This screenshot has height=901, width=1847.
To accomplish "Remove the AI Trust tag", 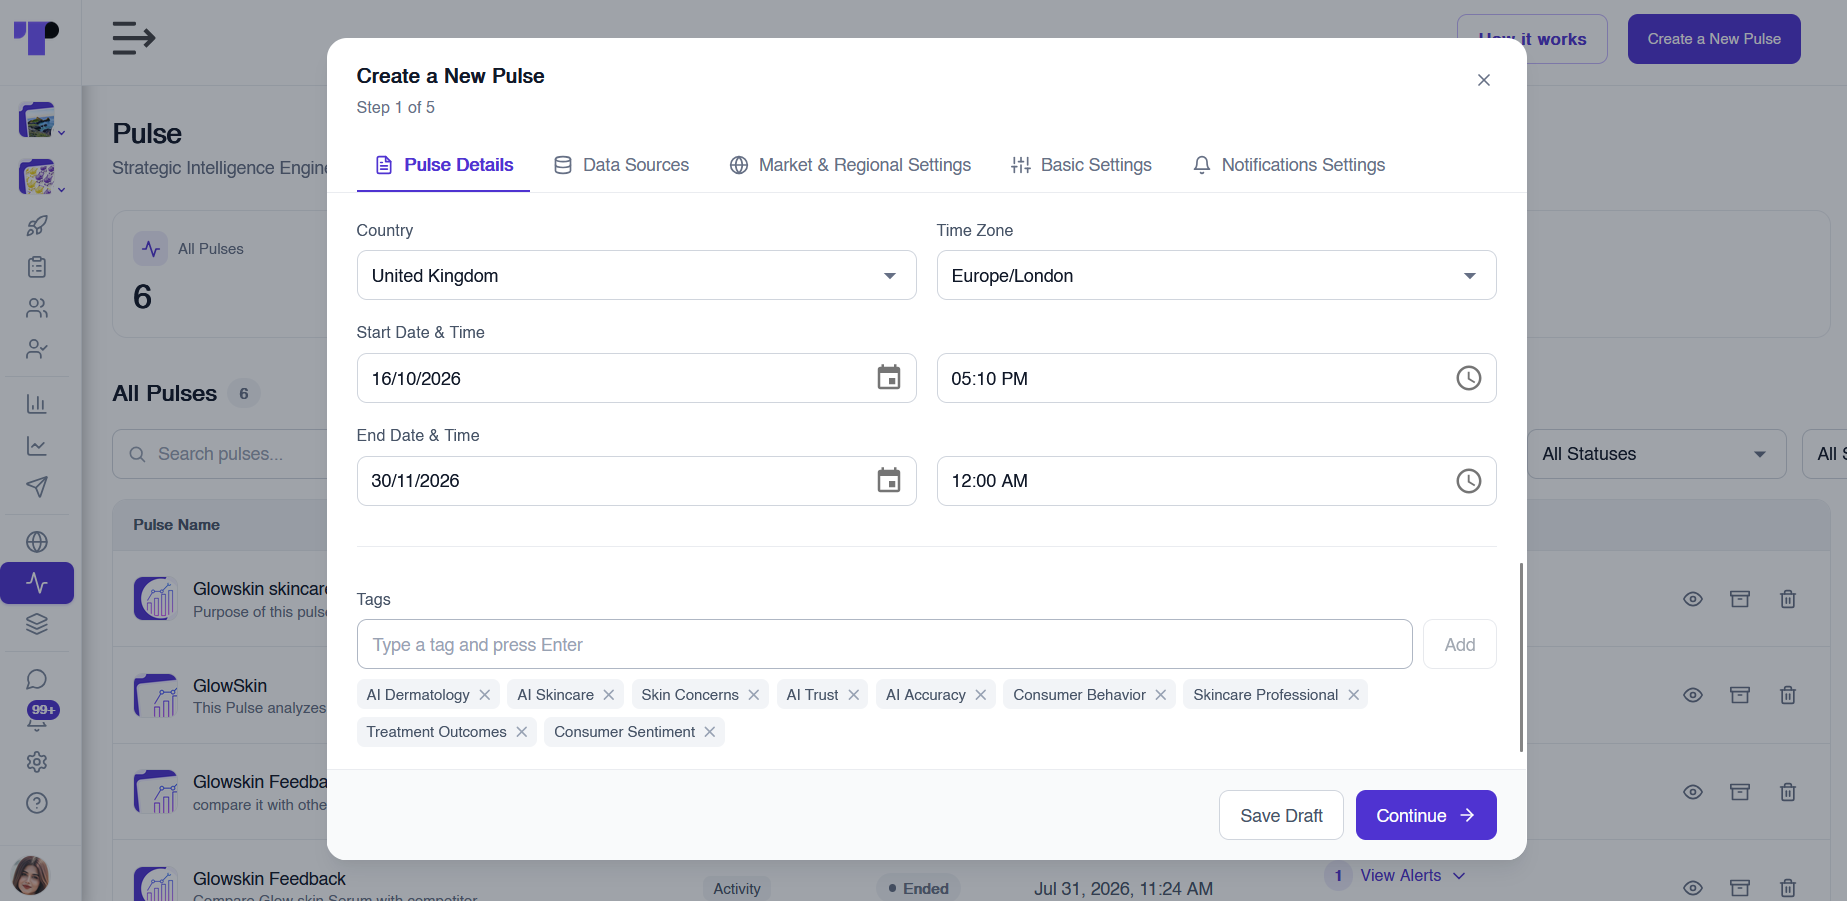I will pos(854,695).
